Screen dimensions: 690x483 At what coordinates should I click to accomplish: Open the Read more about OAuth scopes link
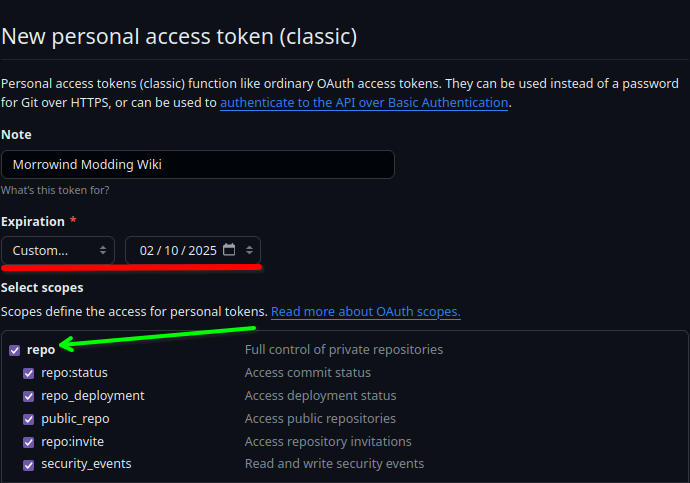point(366,311)
